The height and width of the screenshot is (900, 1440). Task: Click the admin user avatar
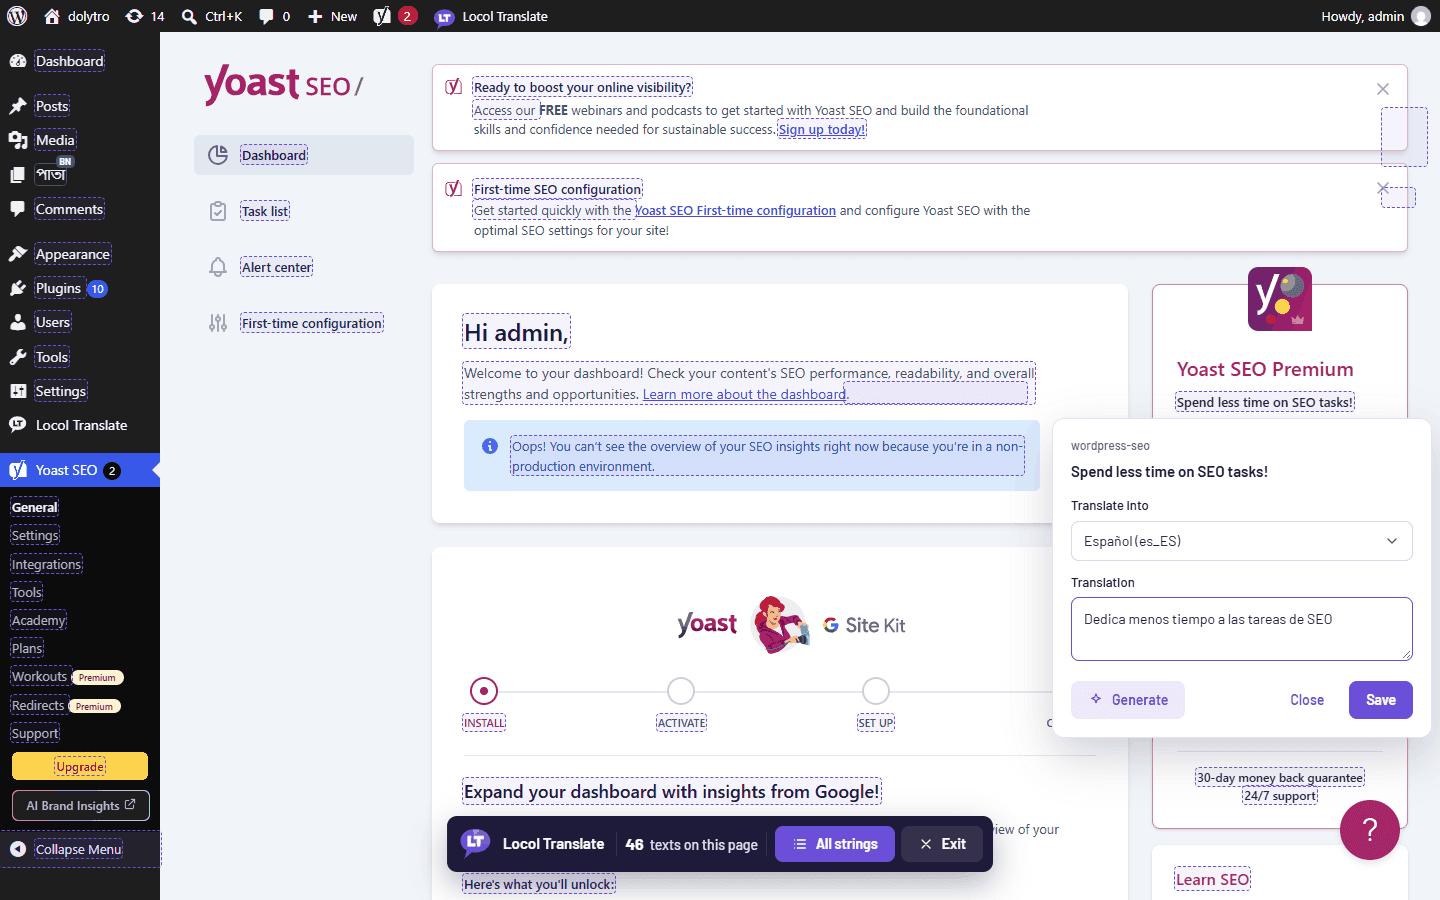1421,16
